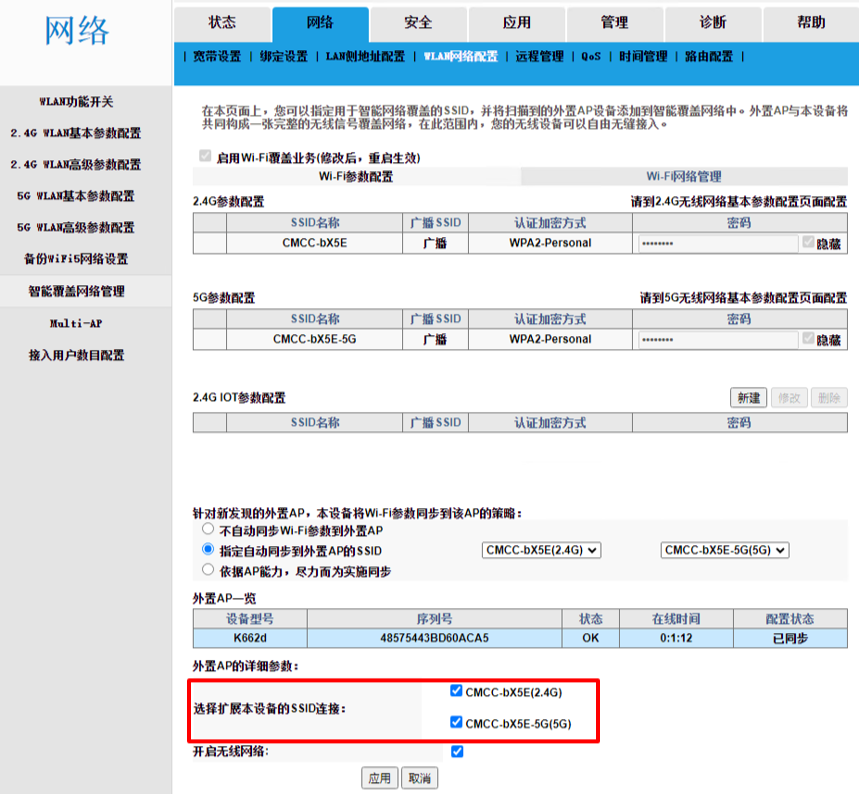Switch to Wi-Fi网络管理 sub-tab
Image resolution: width=859 pixels, height=794 pixels.
click(684, 176)
